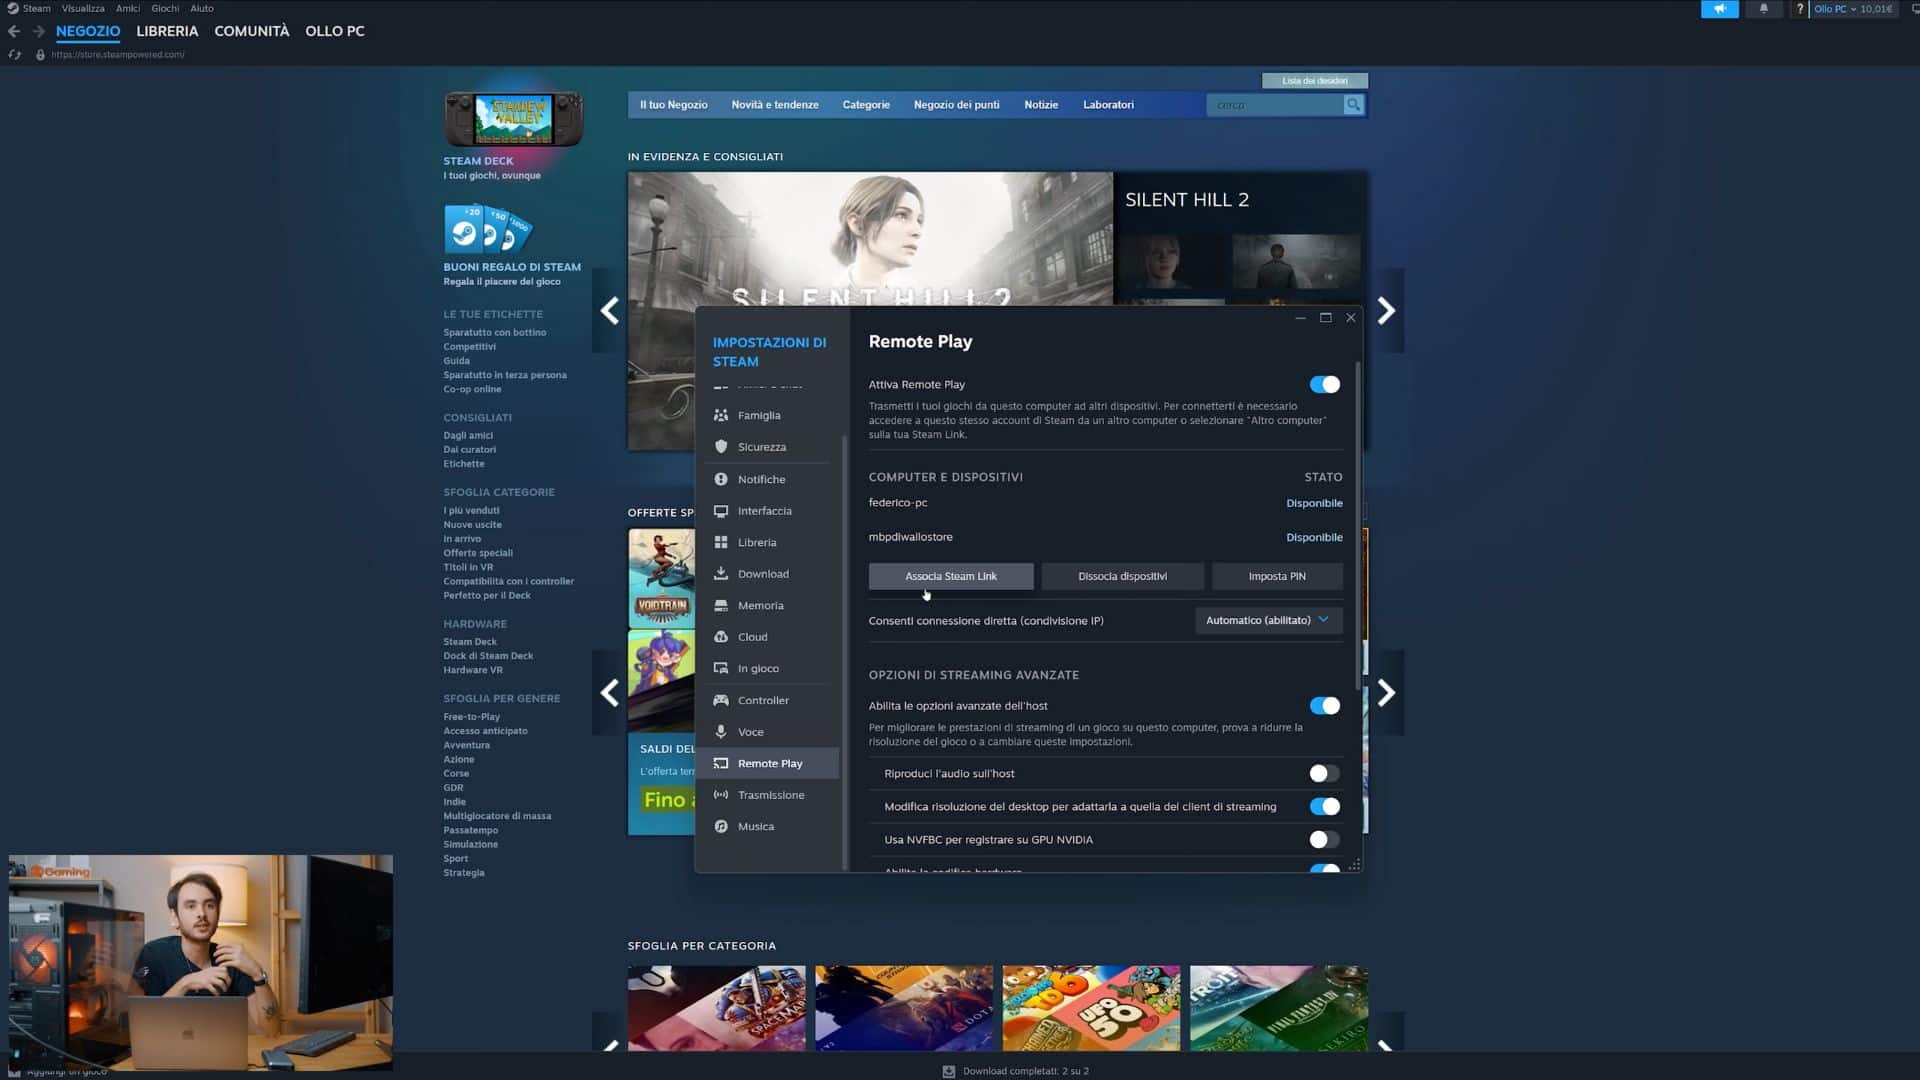Open Consenti connessione diretta dropdown
The width and height of the screenshot is (1920, 1080).
click(x=1268, y=620)
